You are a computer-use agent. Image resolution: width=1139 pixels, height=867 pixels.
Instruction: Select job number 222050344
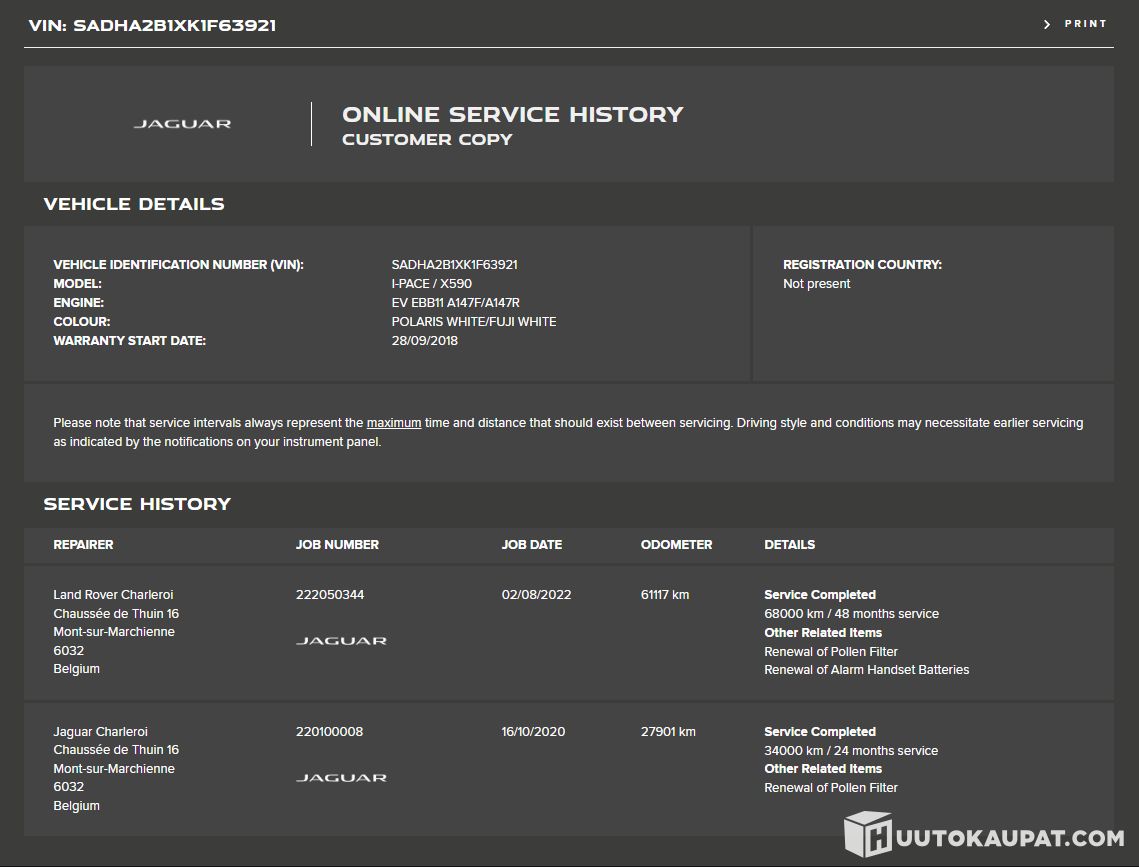pos(330,595)
